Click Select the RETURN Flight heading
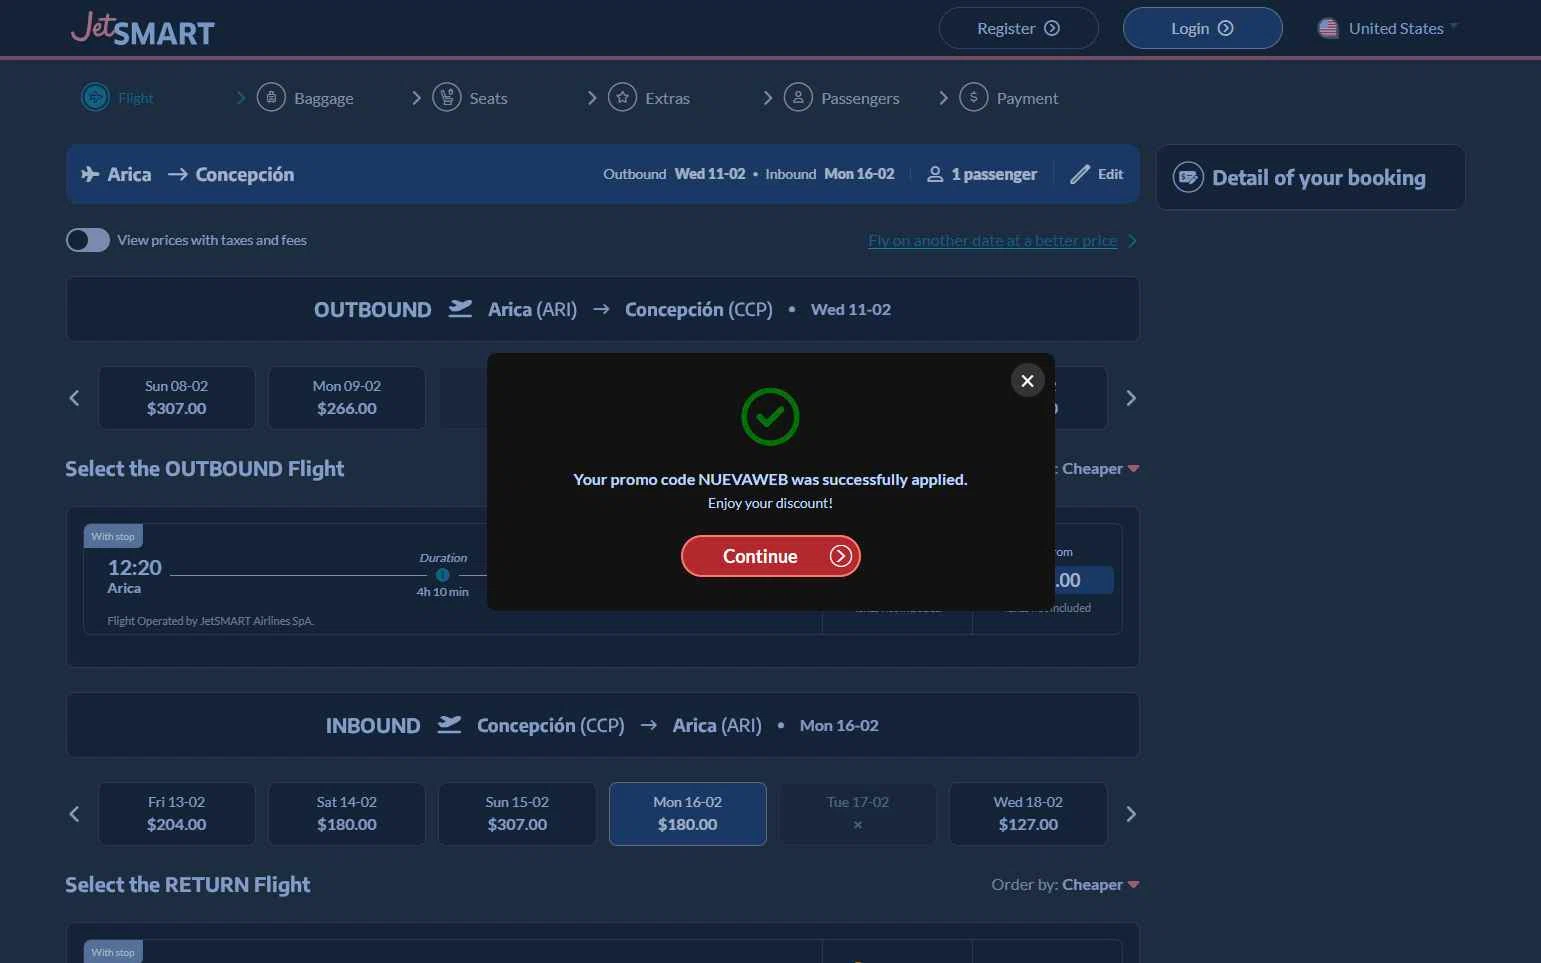The height and width of the screenshot is (963, 1541). pos(187,885)
